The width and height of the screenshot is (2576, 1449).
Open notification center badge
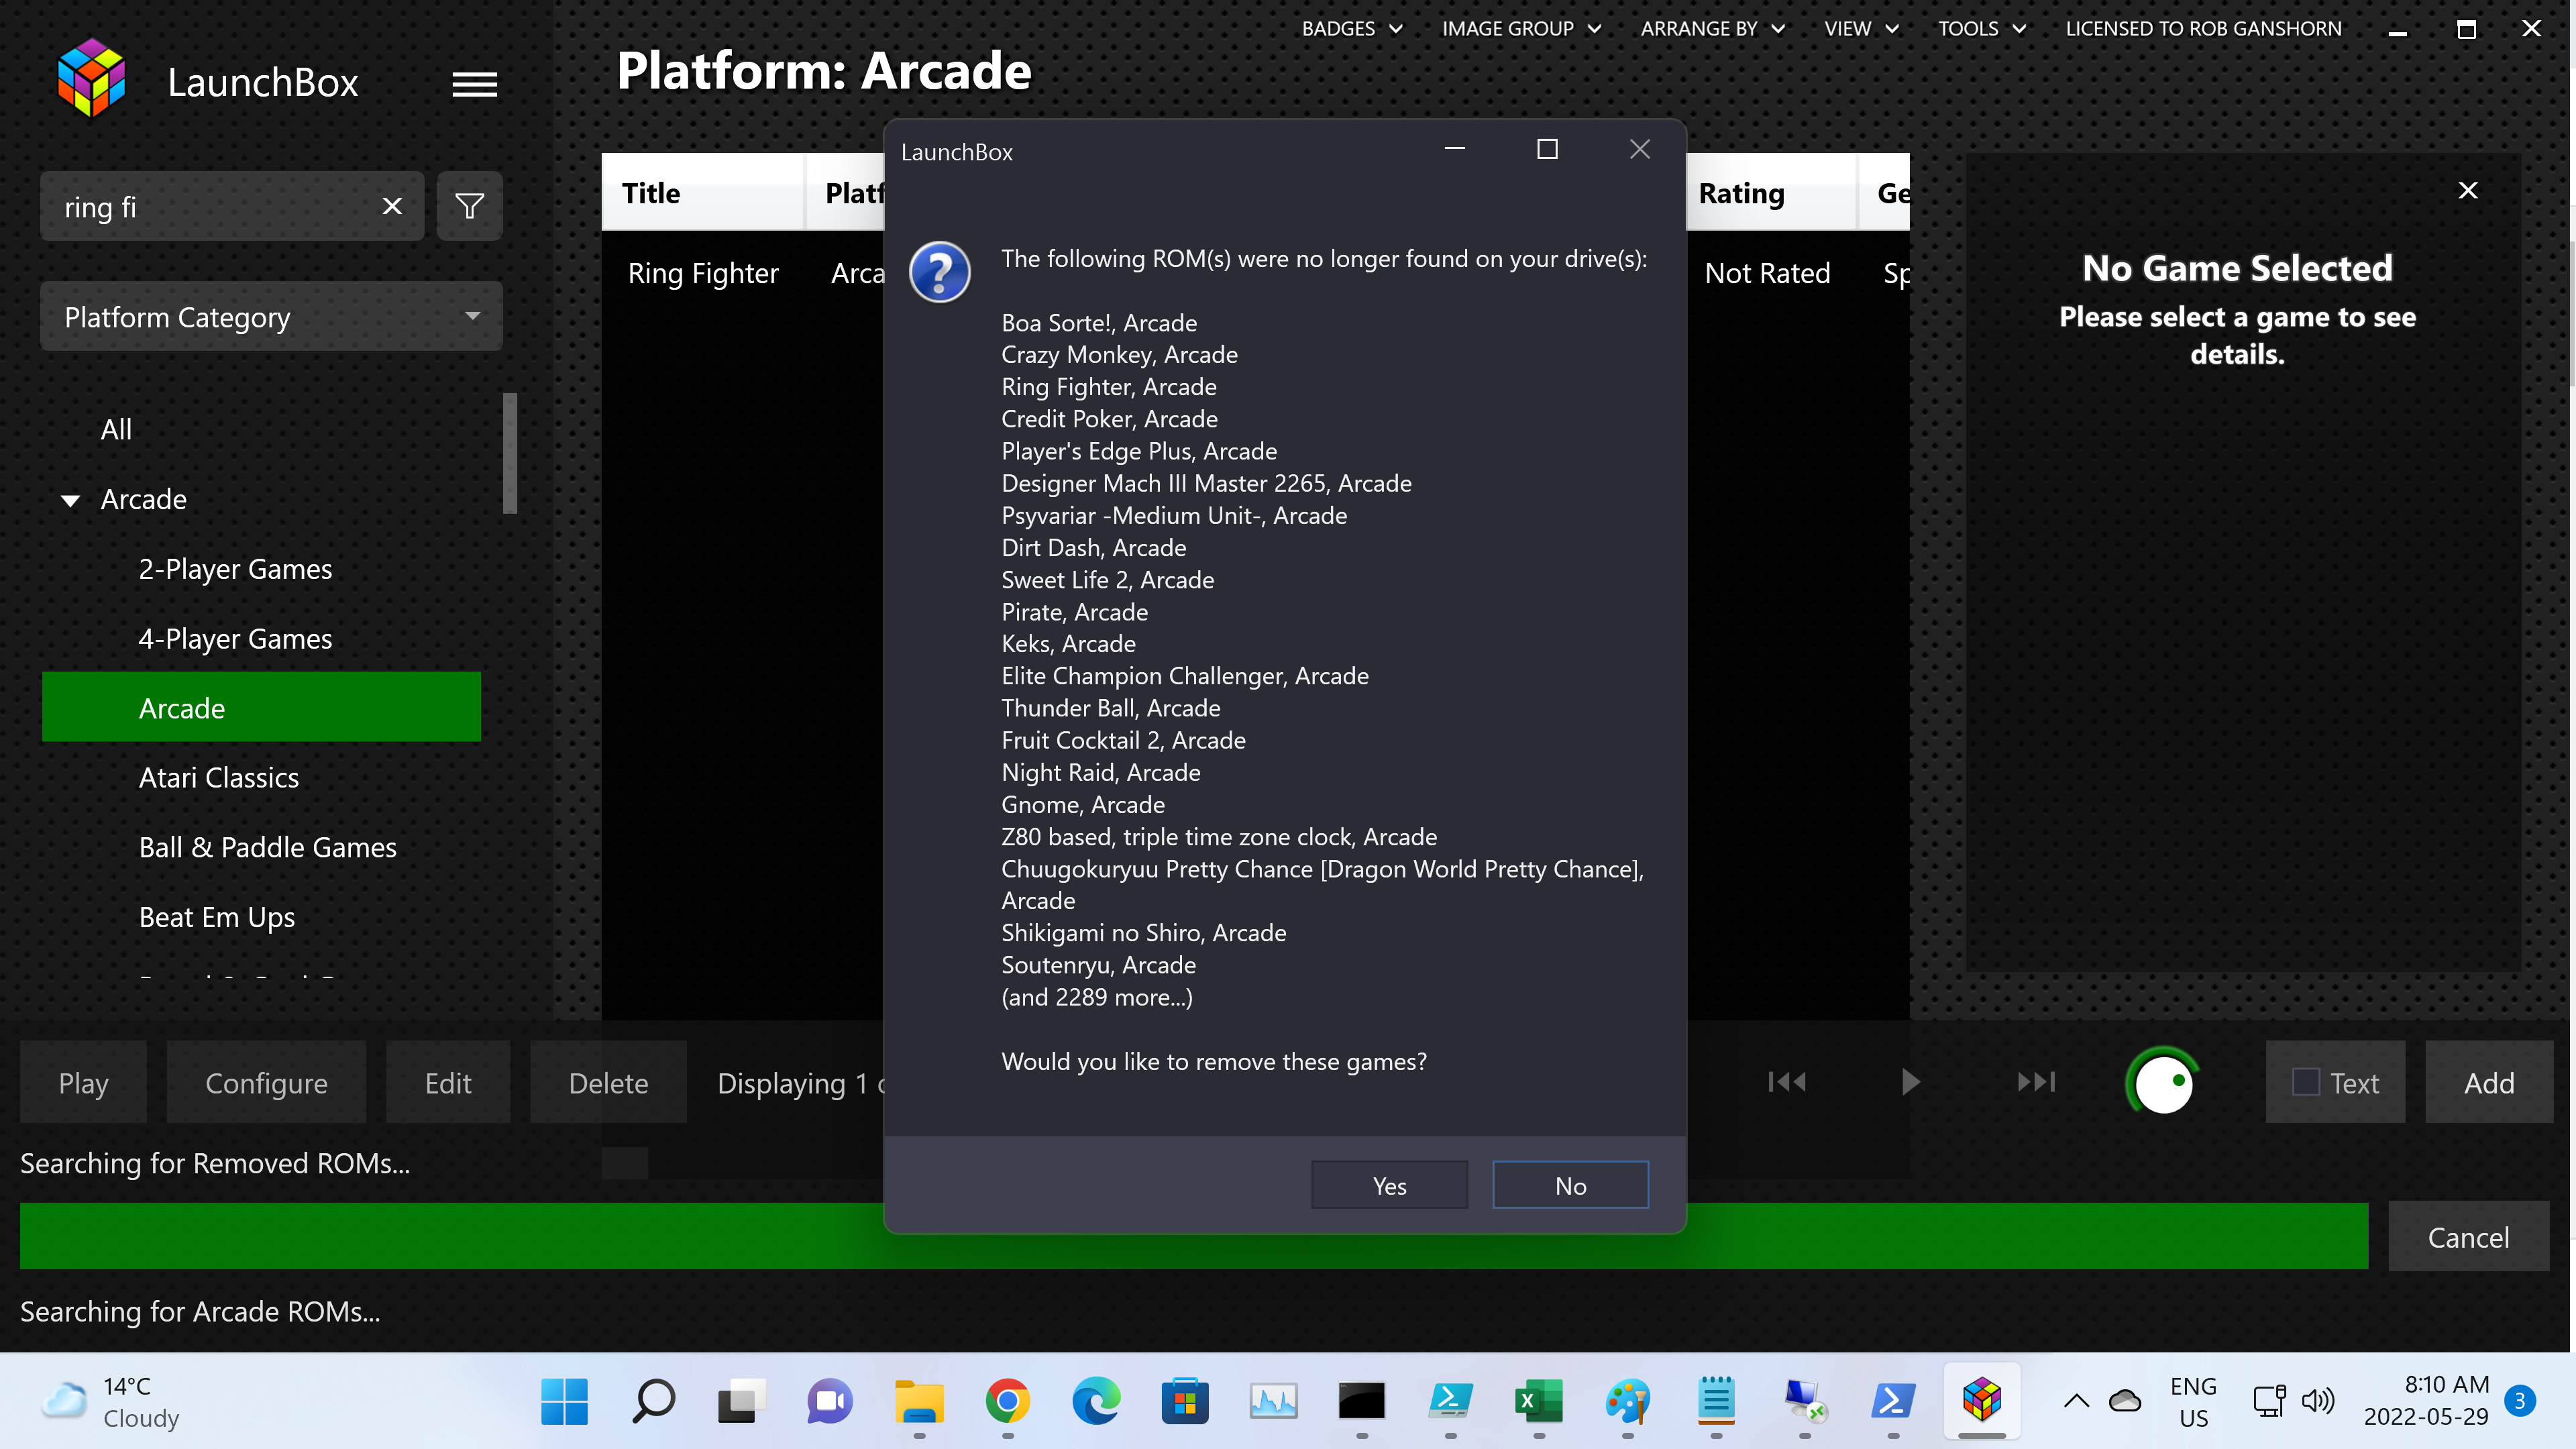click(x=2519, y=1401)
